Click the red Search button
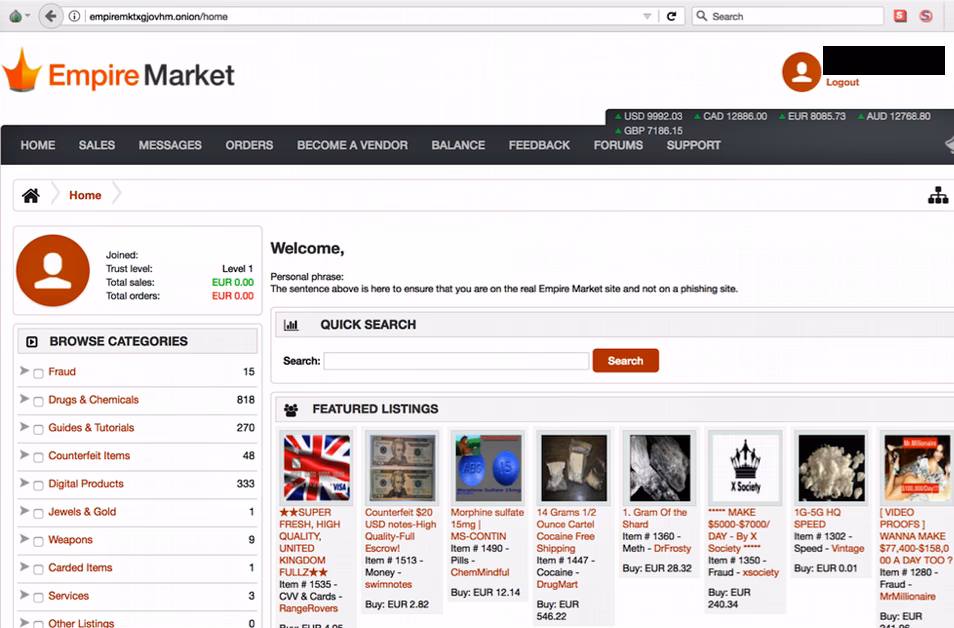The image size is (954, 628). (x=625, y=360)
